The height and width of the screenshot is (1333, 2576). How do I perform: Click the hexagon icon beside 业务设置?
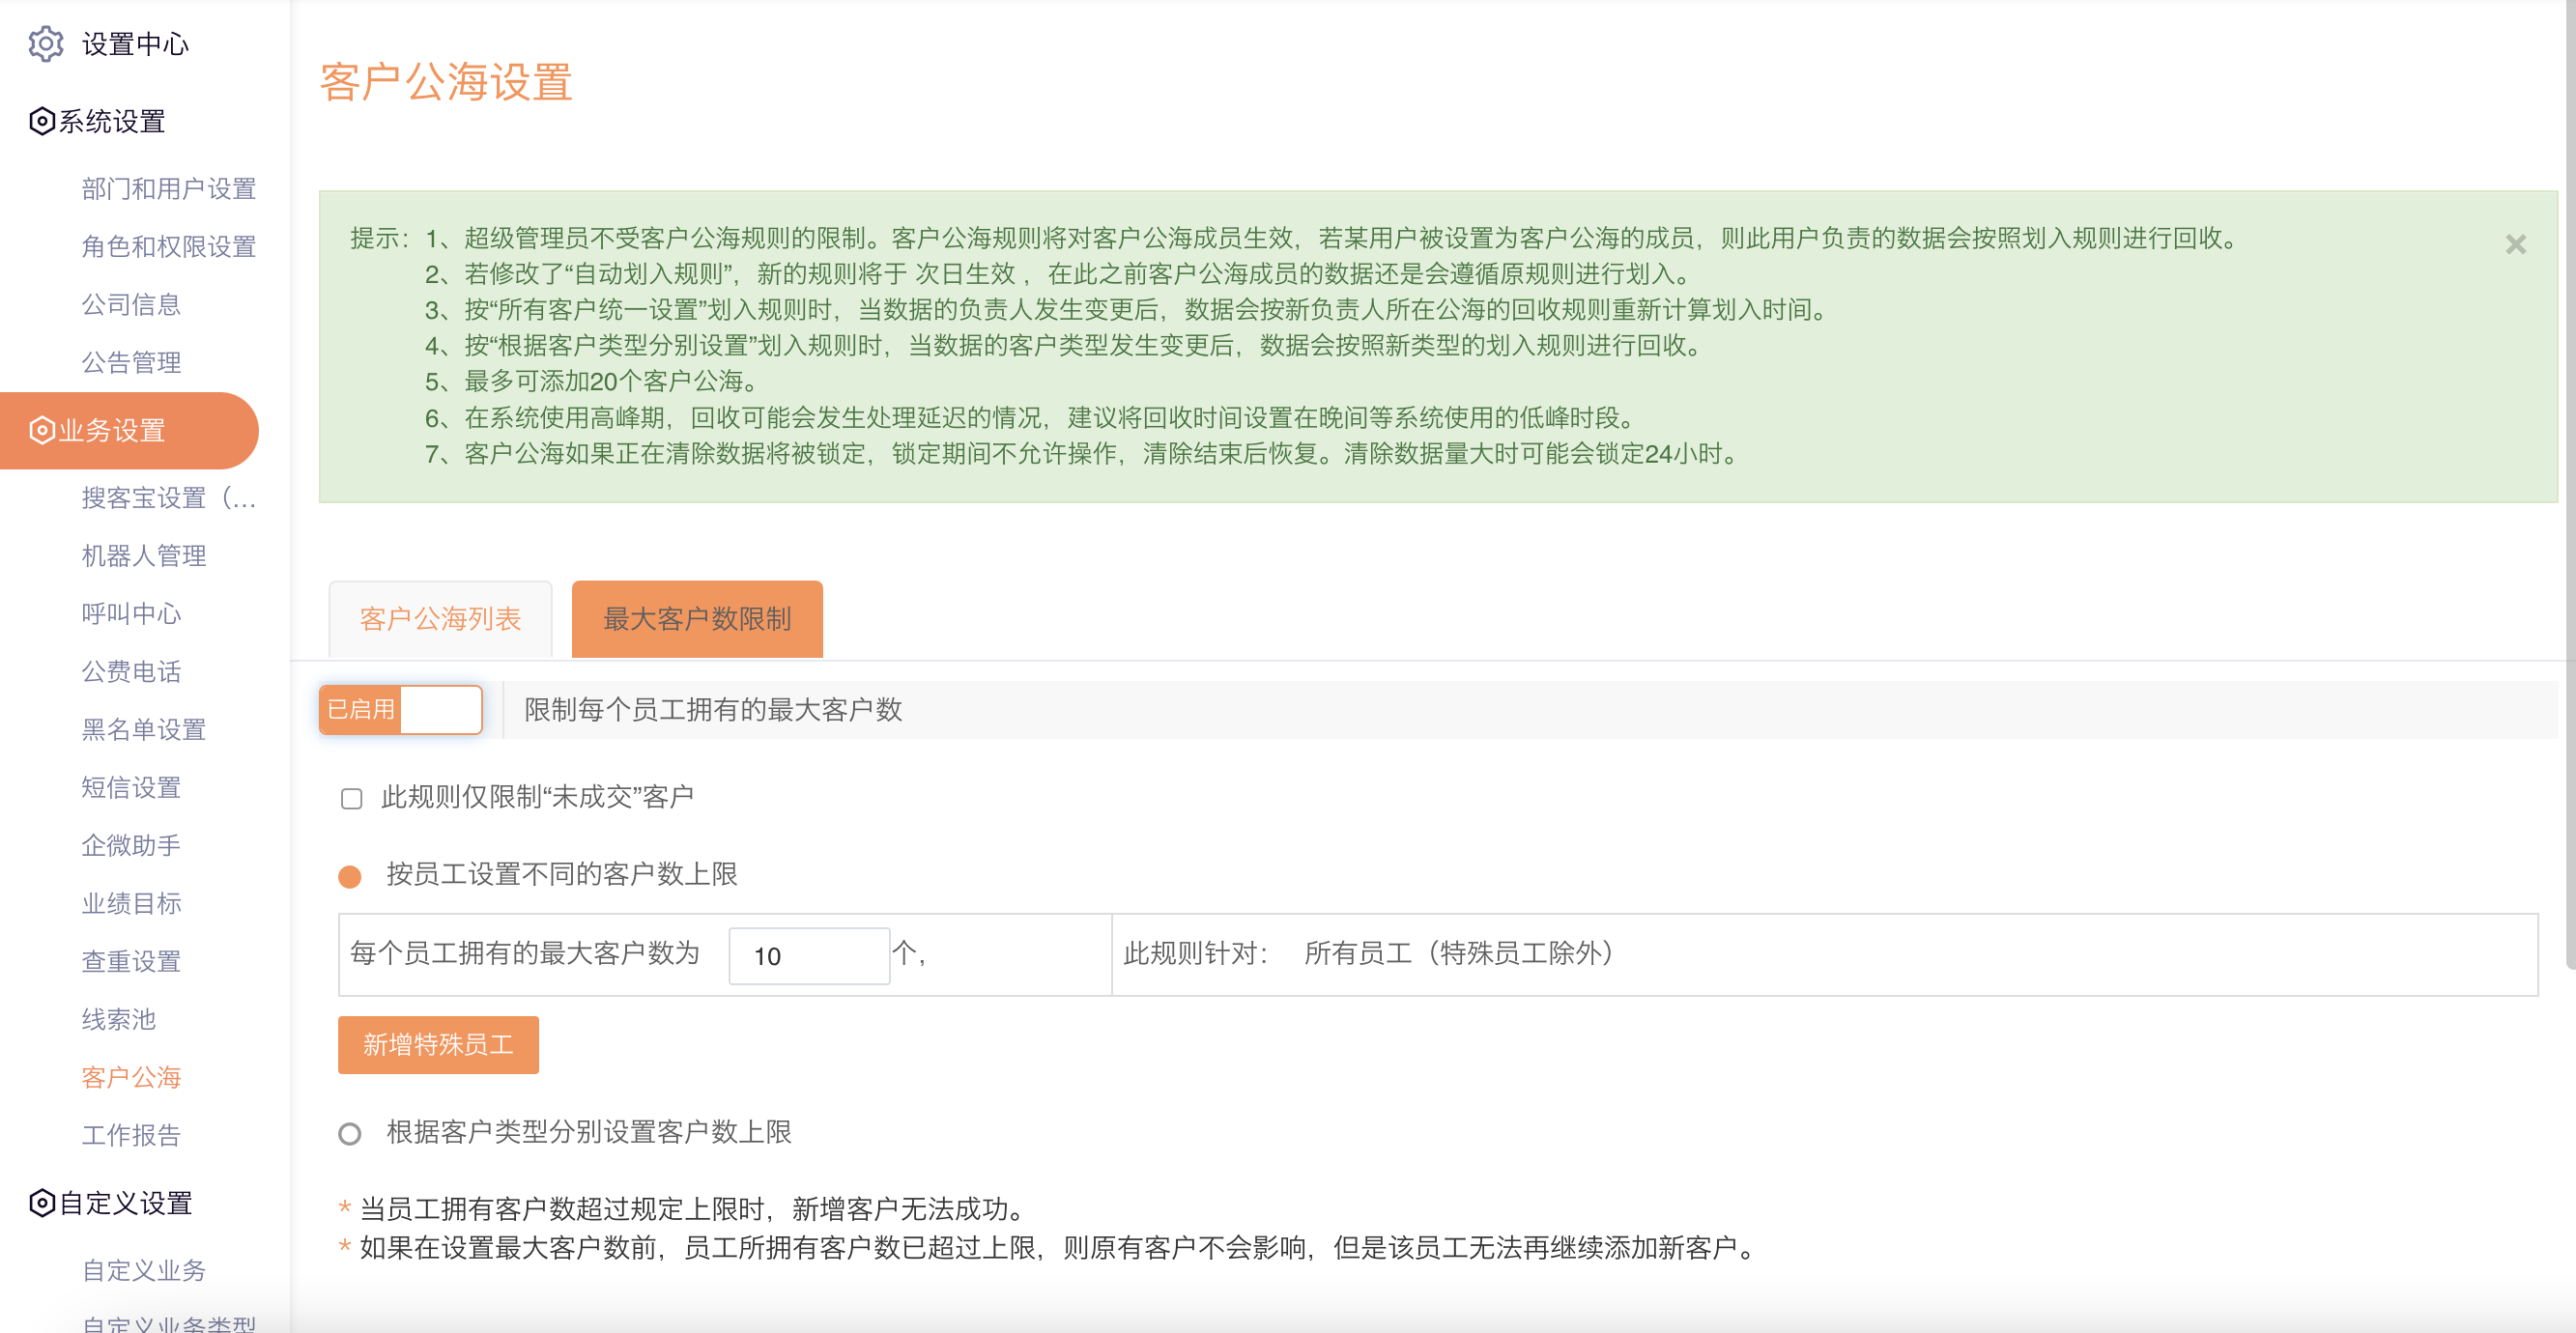tap(41, 431)
